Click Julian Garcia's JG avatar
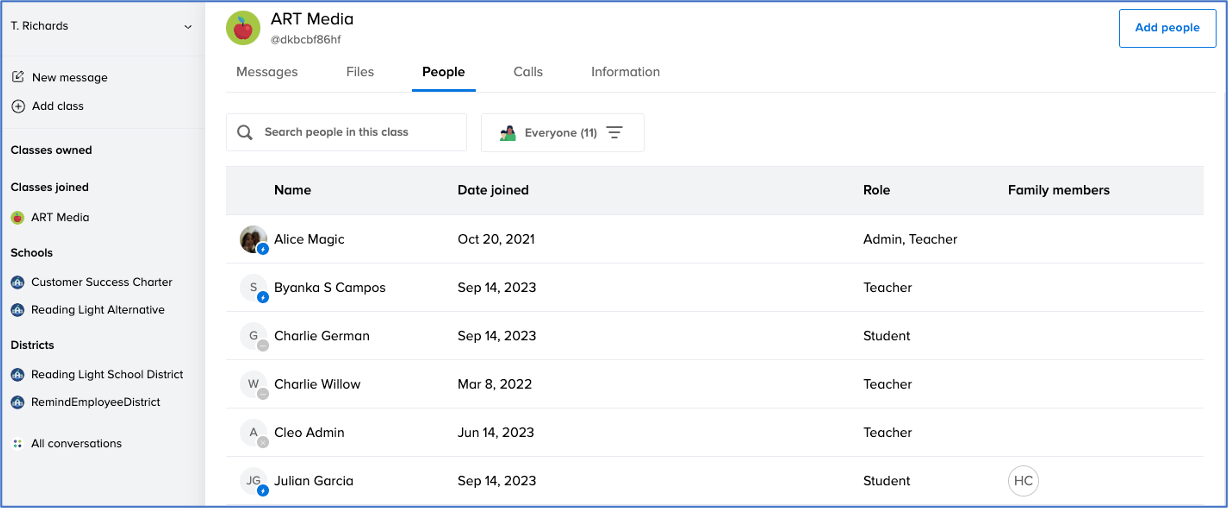 [253, 481]
